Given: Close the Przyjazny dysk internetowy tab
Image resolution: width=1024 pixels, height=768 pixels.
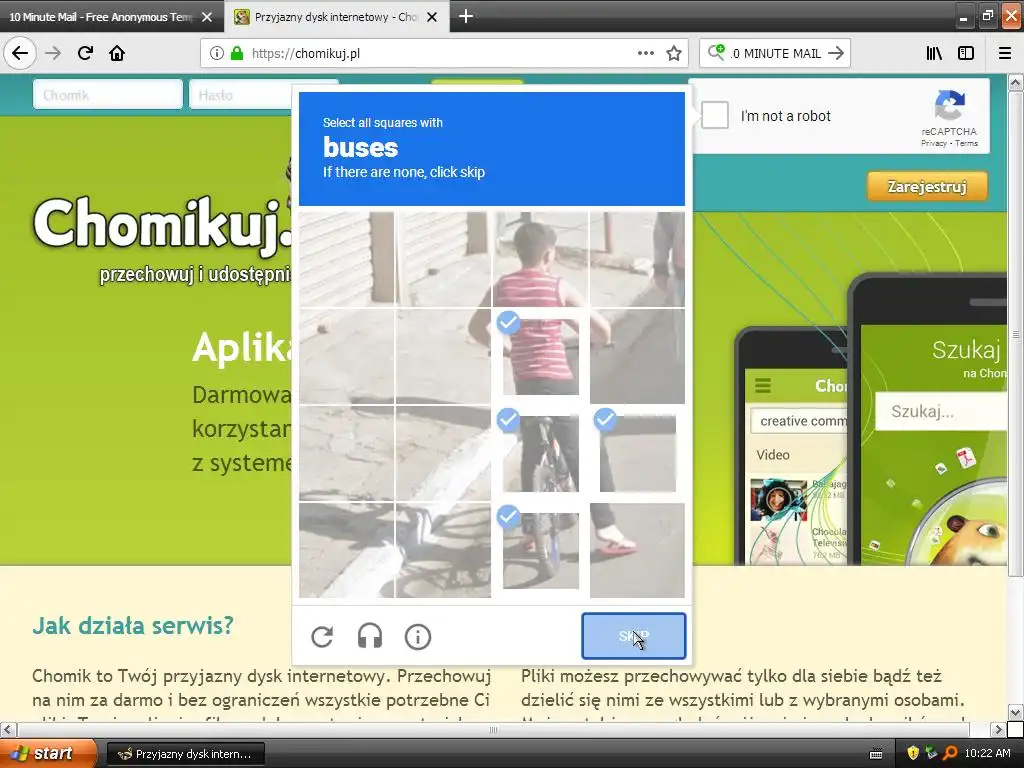Looking at the screenshot, I should point(432,17).
